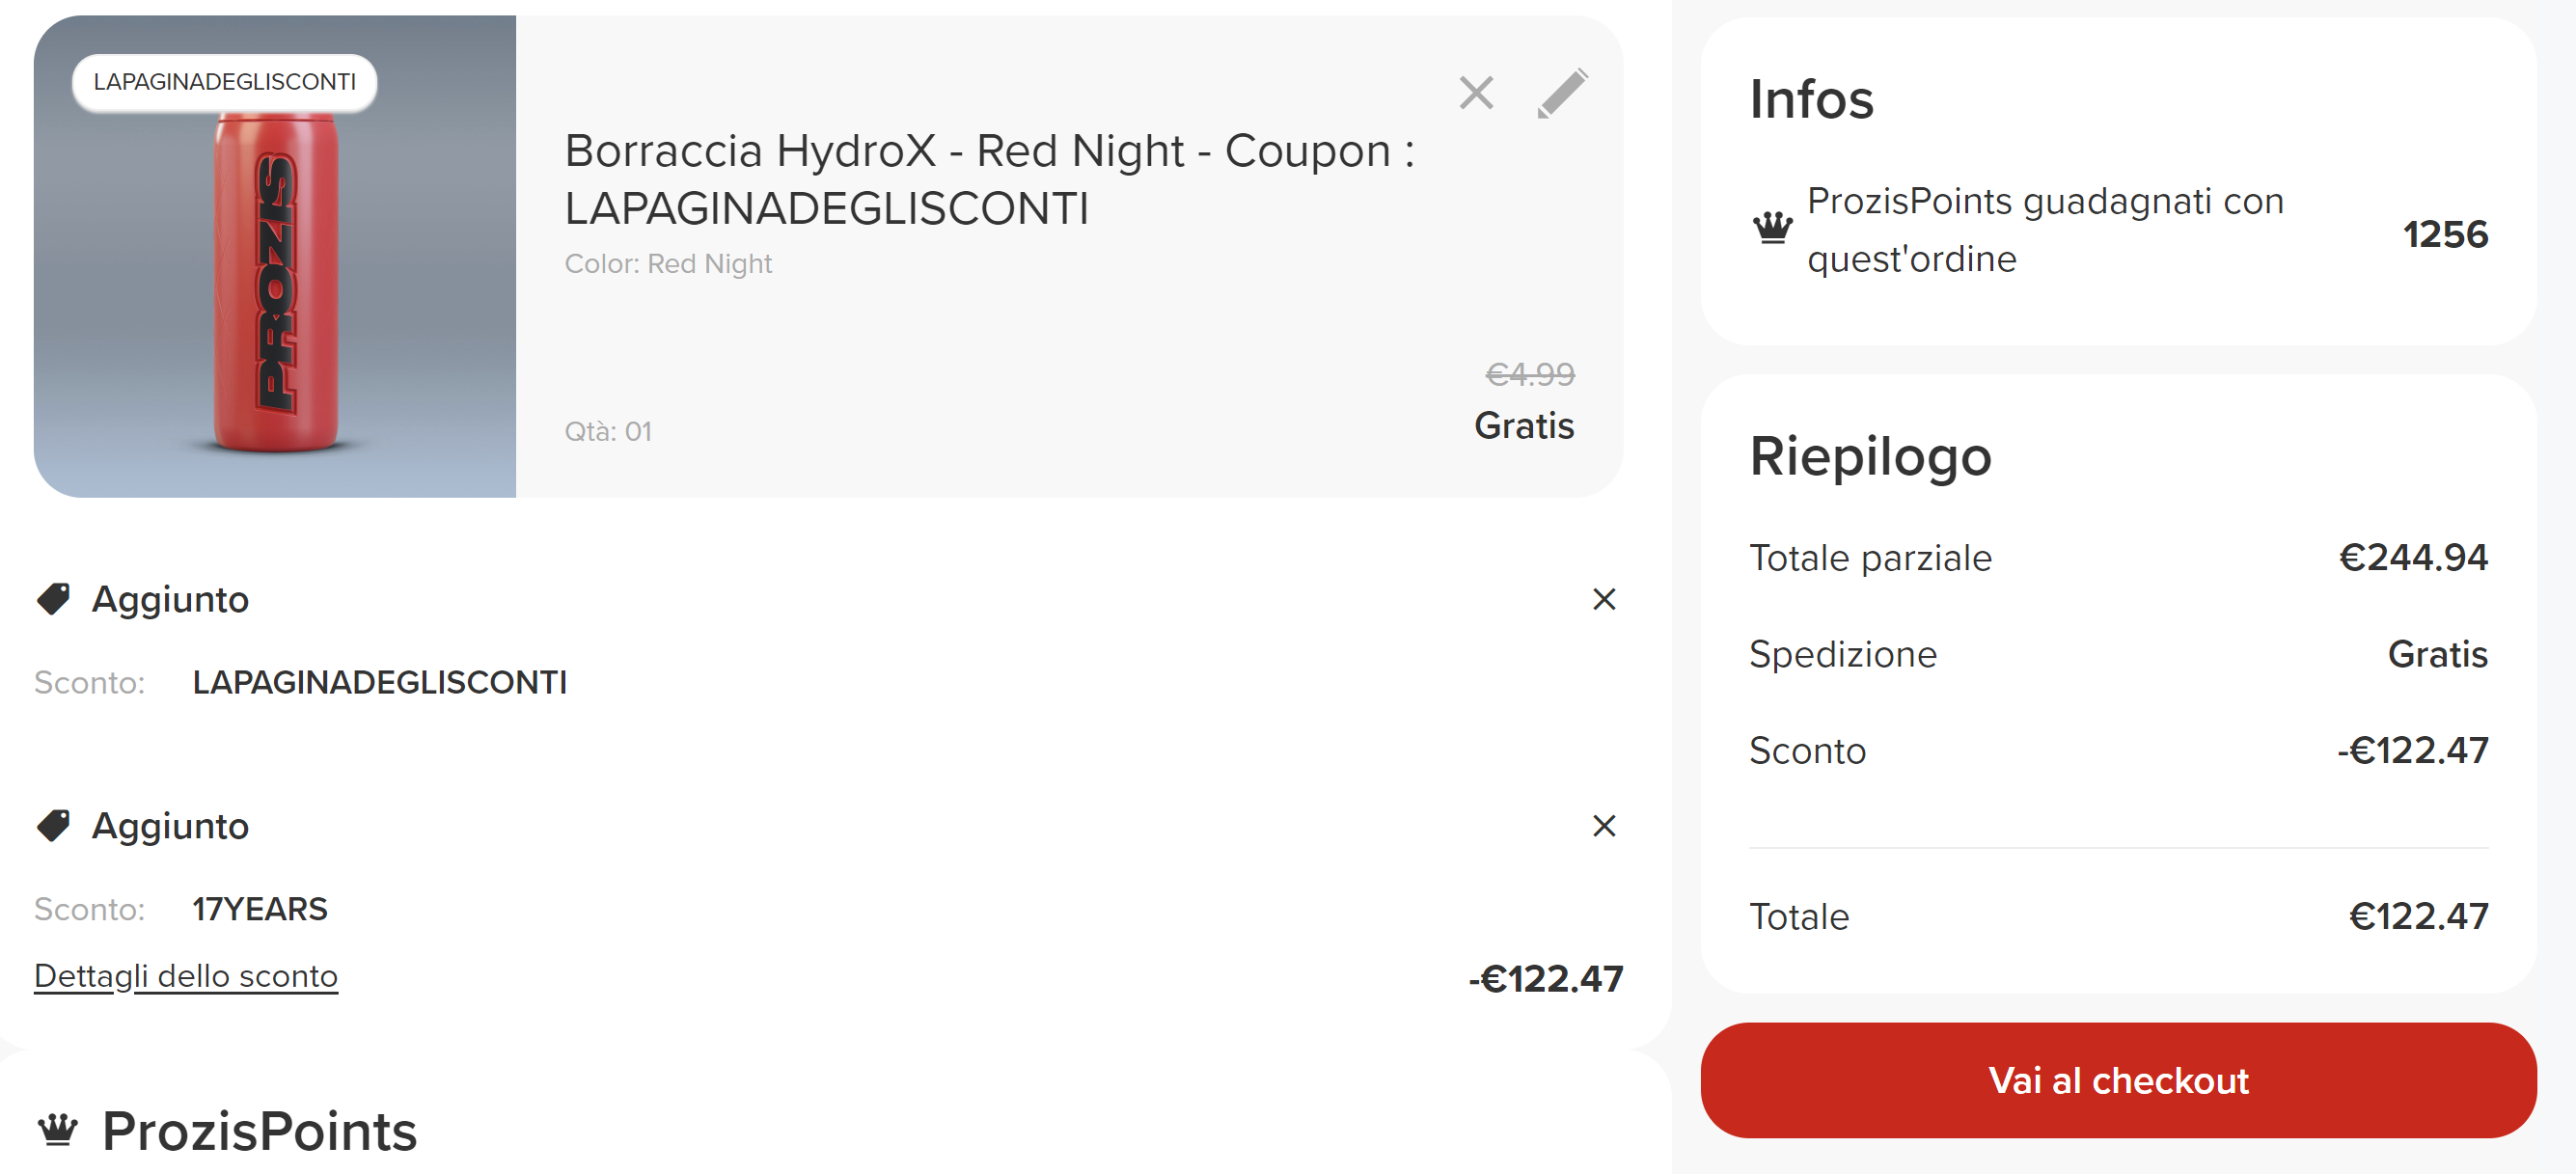Click the ProzisPoints heading at the bottom
Screen dimensions: 2576x1174
(258, 1131)
